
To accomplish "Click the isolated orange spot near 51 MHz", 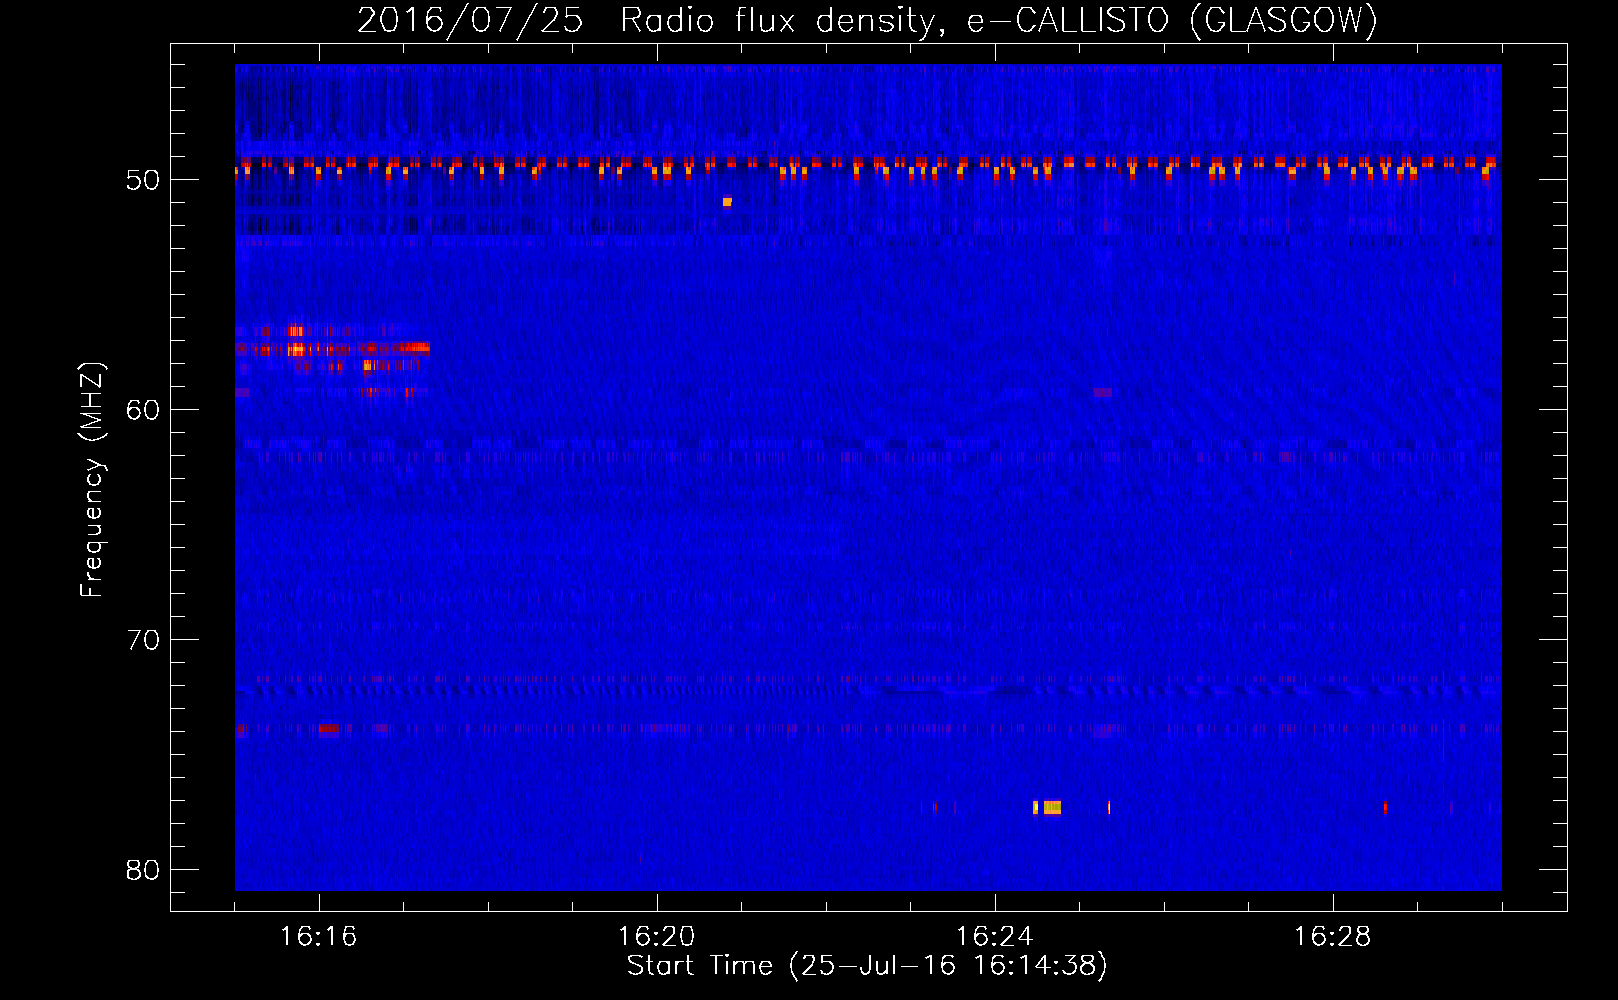I will (727, 202).
